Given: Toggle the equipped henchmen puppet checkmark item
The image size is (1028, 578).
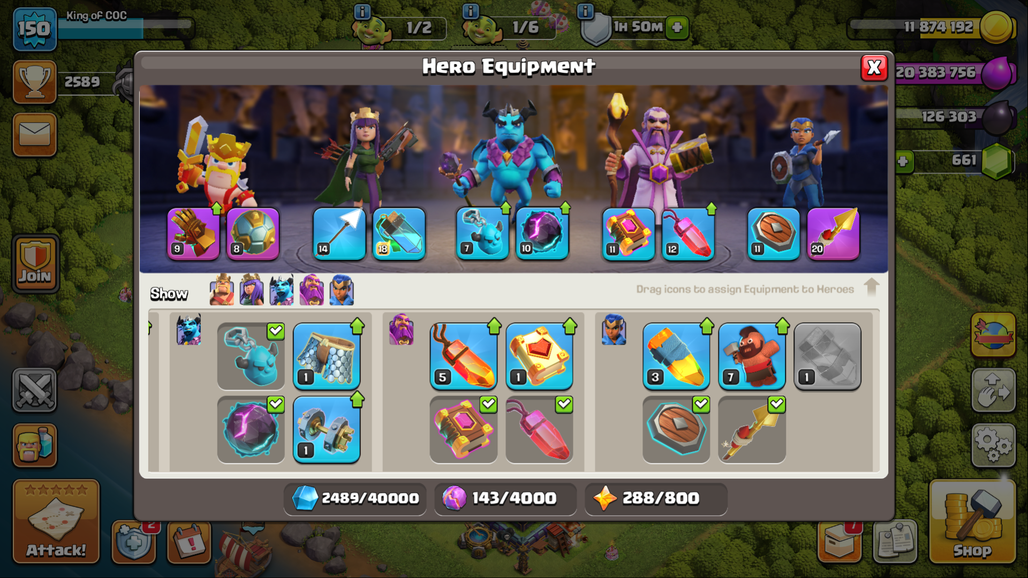Looking at the screenshot, I should tap(250, 356).
